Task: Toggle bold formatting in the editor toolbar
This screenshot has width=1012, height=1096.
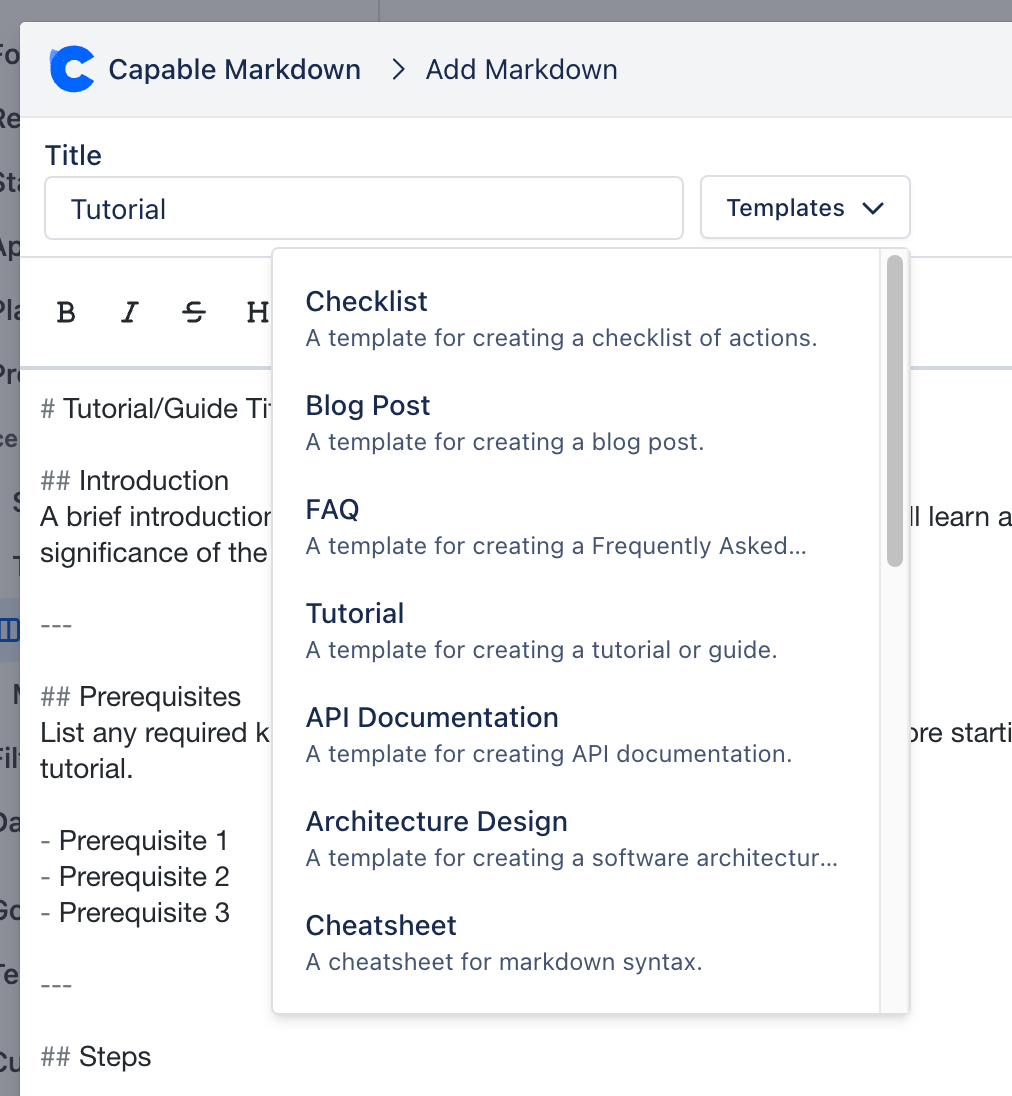Action: [66, 313]
